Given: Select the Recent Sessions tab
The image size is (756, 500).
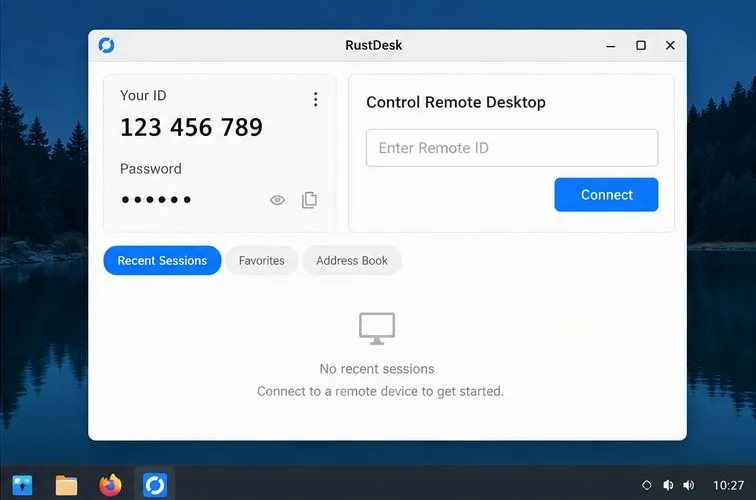Looking at the screenshot, I should [162, 260].
